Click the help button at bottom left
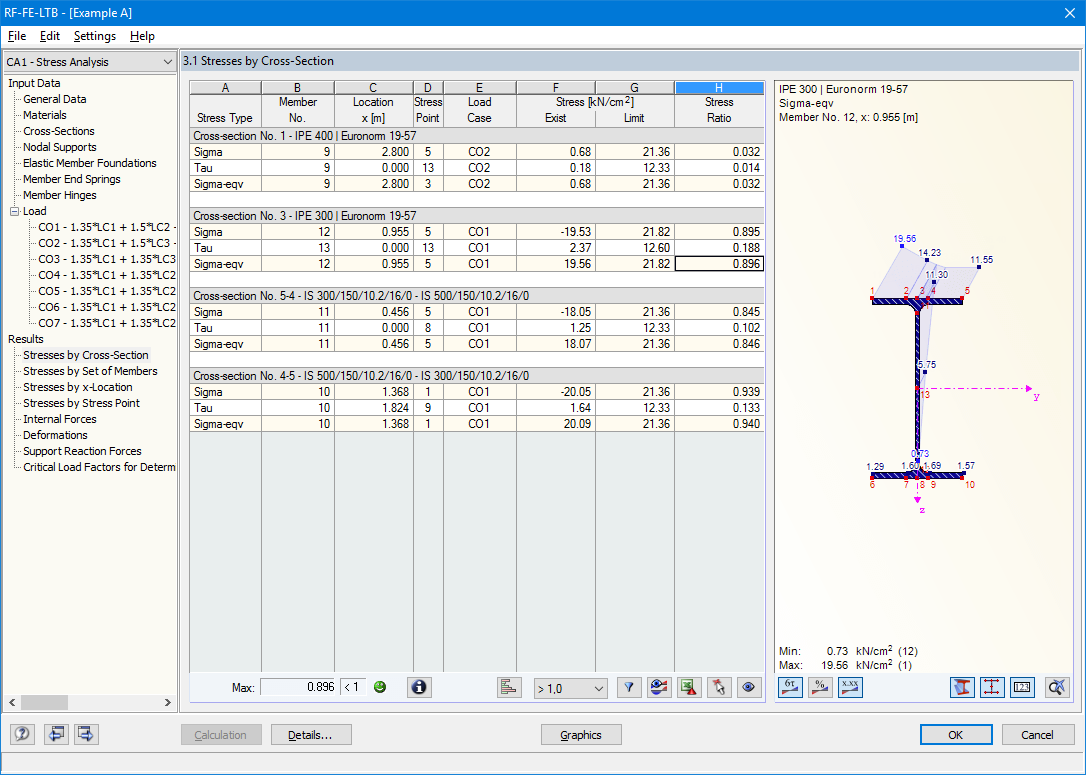This screenshot has width=1086, height=775. (x=22, y=735)
